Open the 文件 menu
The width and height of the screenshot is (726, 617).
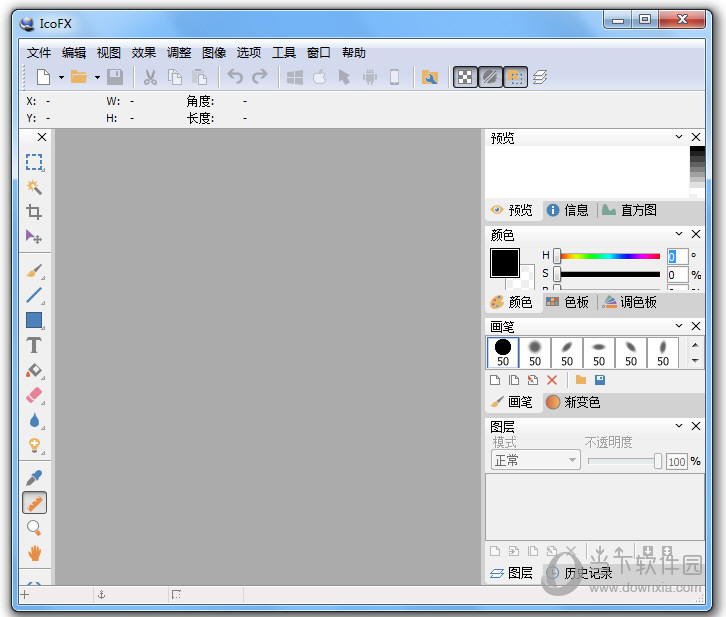(x=39, y=53)
